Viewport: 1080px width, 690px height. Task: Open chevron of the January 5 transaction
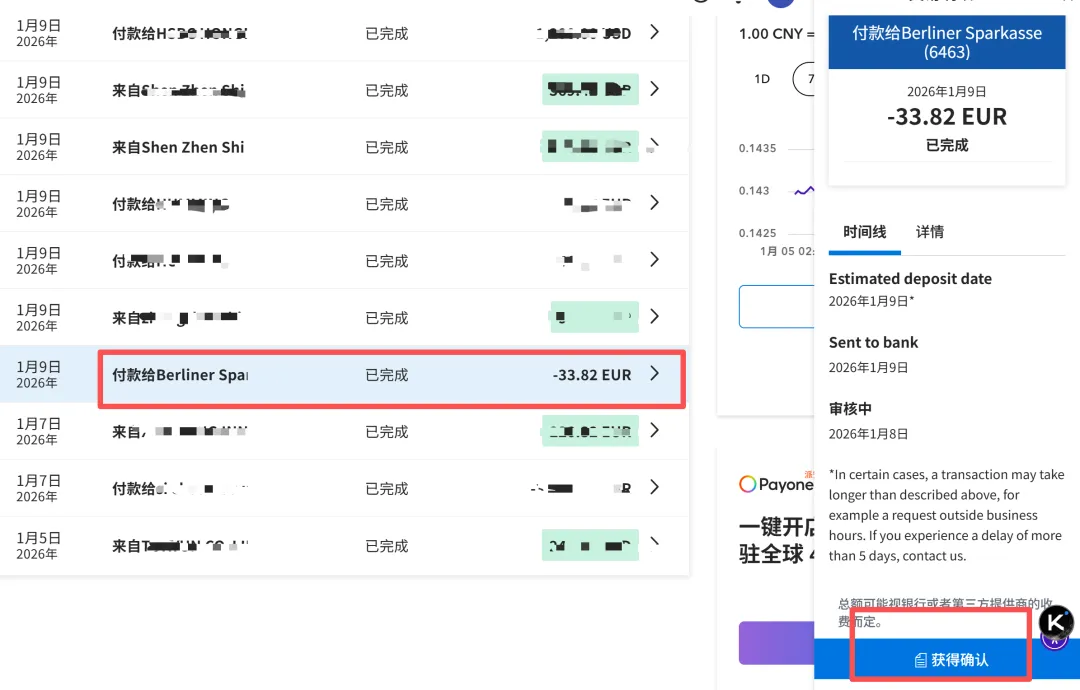point(654,544)
